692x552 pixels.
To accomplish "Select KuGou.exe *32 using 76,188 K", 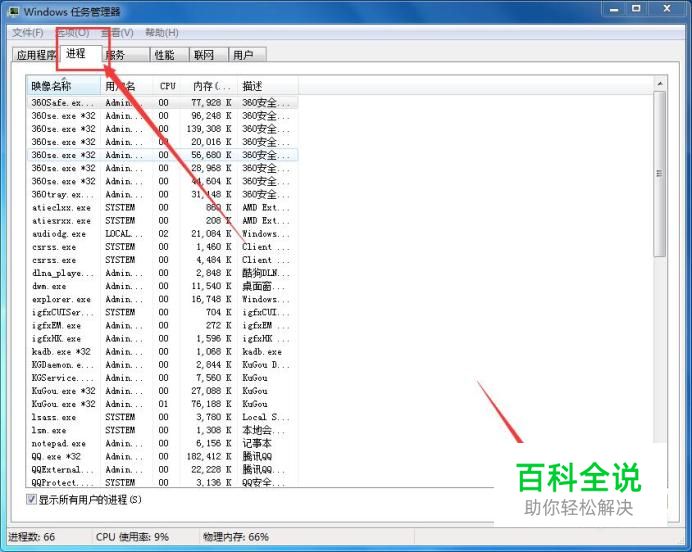I will click(x=162, y=404).
